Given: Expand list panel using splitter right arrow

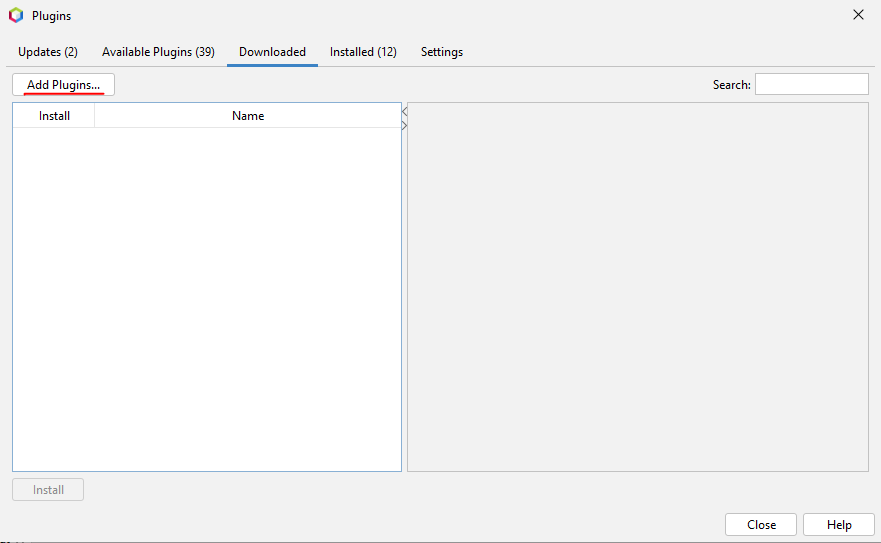Looking at the screenshot, I should click(x=404, y=125).
